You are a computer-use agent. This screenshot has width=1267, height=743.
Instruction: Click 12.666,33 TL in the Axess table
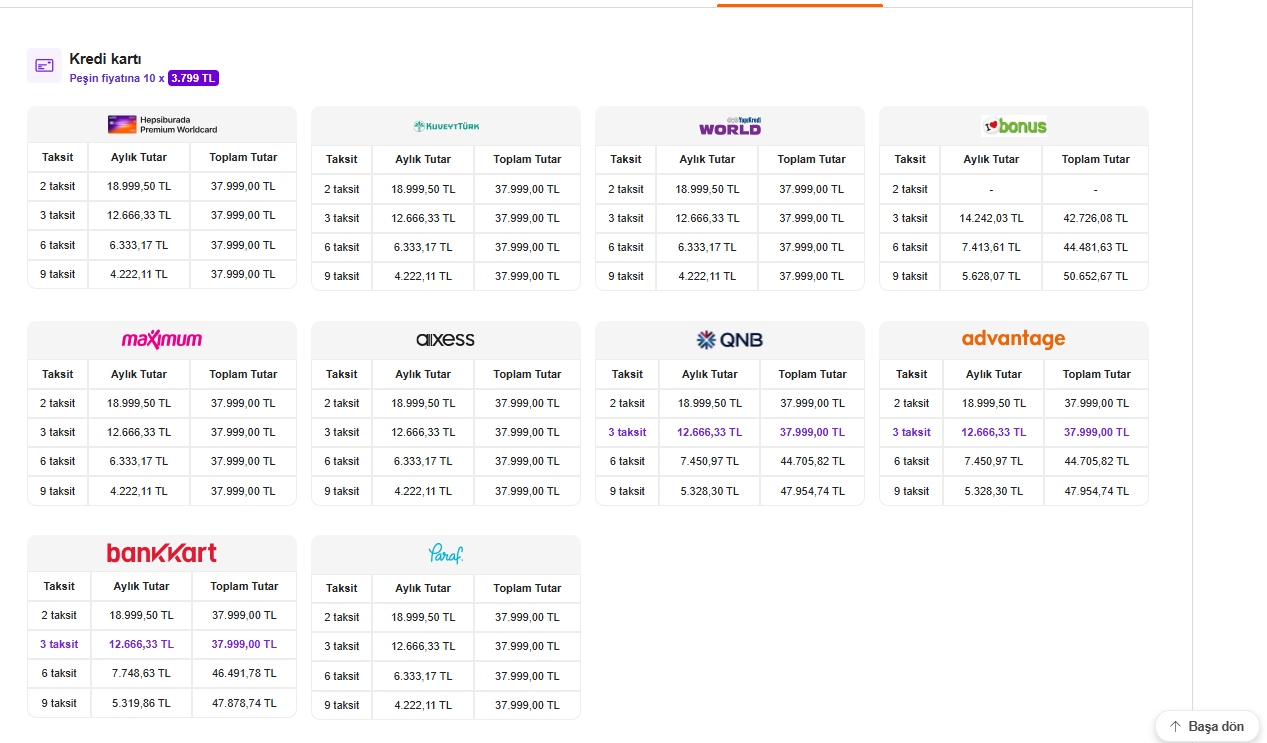tap(423, 432)
